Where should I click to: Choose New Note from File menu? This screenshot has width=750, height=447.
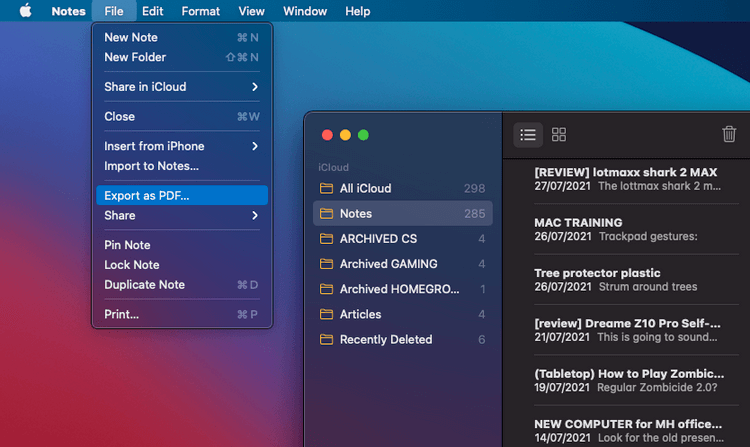click(x=182, y=37)
